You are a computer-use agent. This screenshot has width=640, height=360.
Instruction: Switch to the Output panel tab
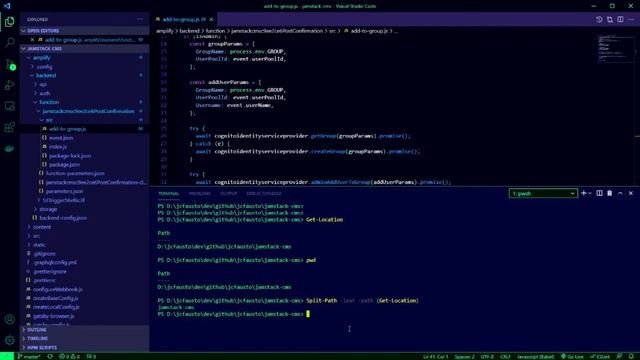[228, 193]
